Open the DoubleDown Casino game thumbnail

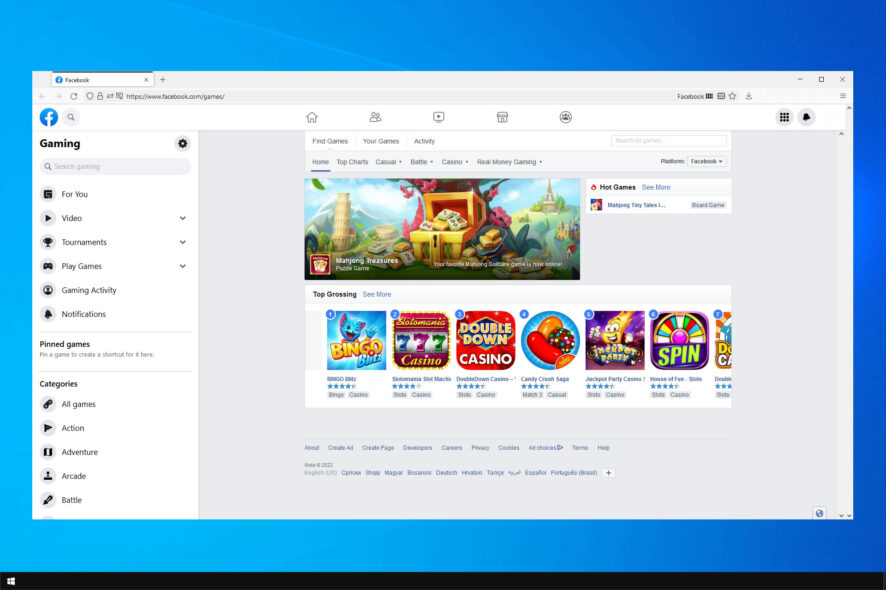(485, 341)
